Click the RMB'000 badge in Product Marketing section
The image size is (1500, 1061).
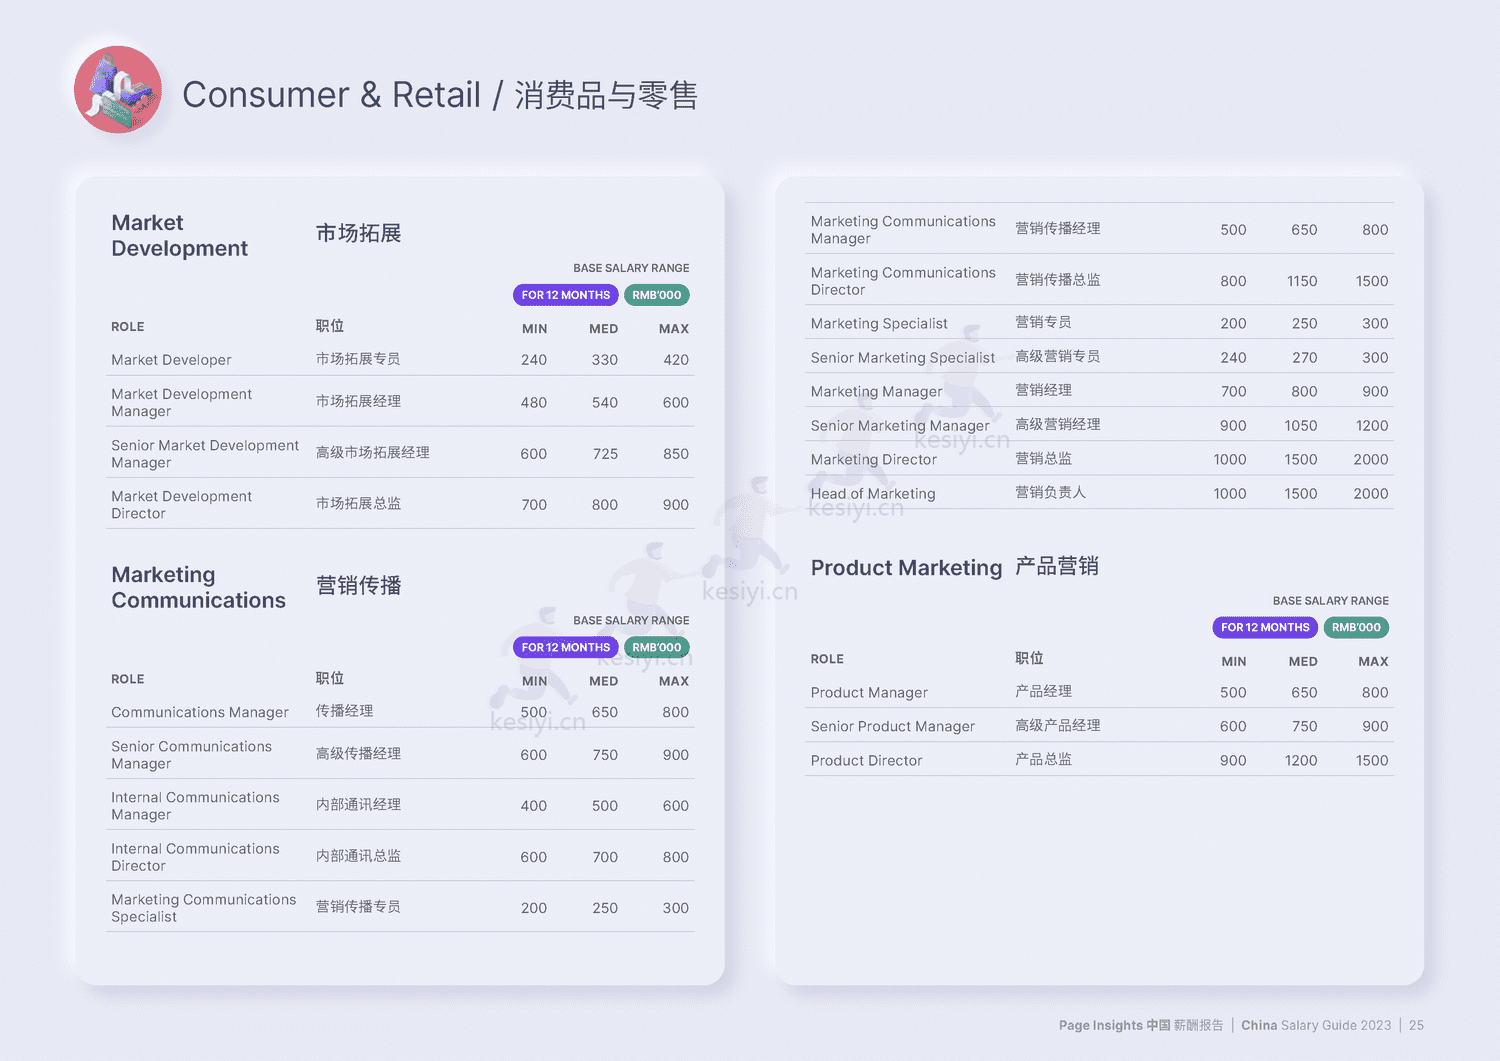[x=1356, y=627]
